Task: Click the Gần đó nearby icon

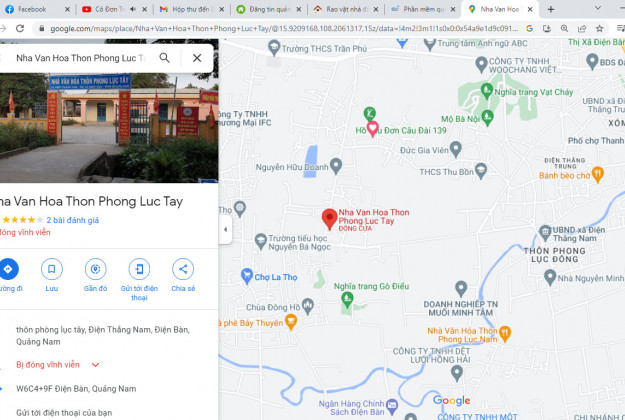Action: point(95,269)
